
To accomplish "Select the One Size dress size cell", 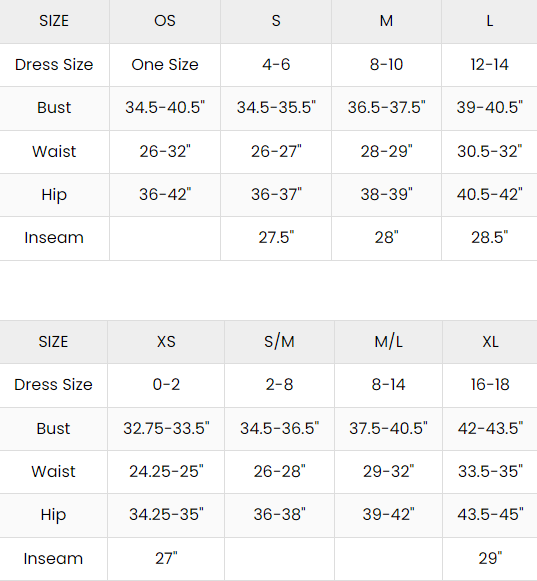I will coord(165,65).
